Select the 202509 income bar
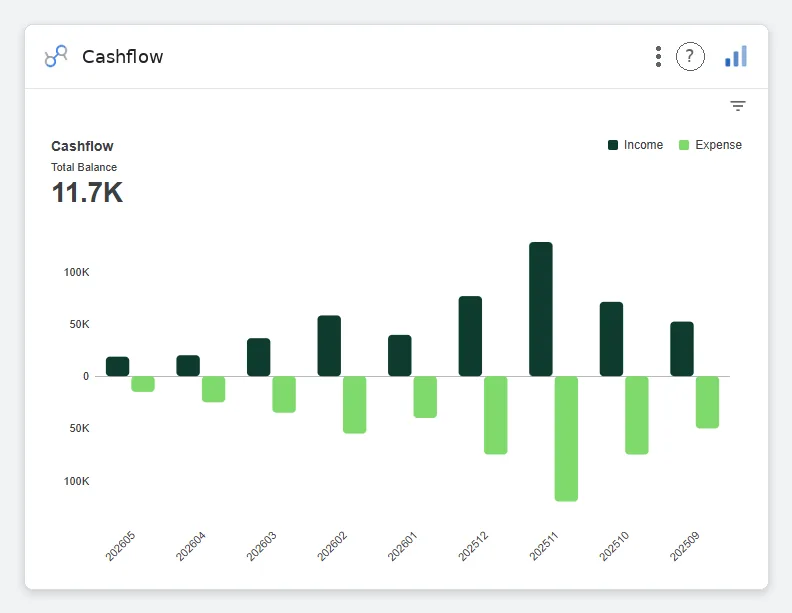 tap(682, 349)
